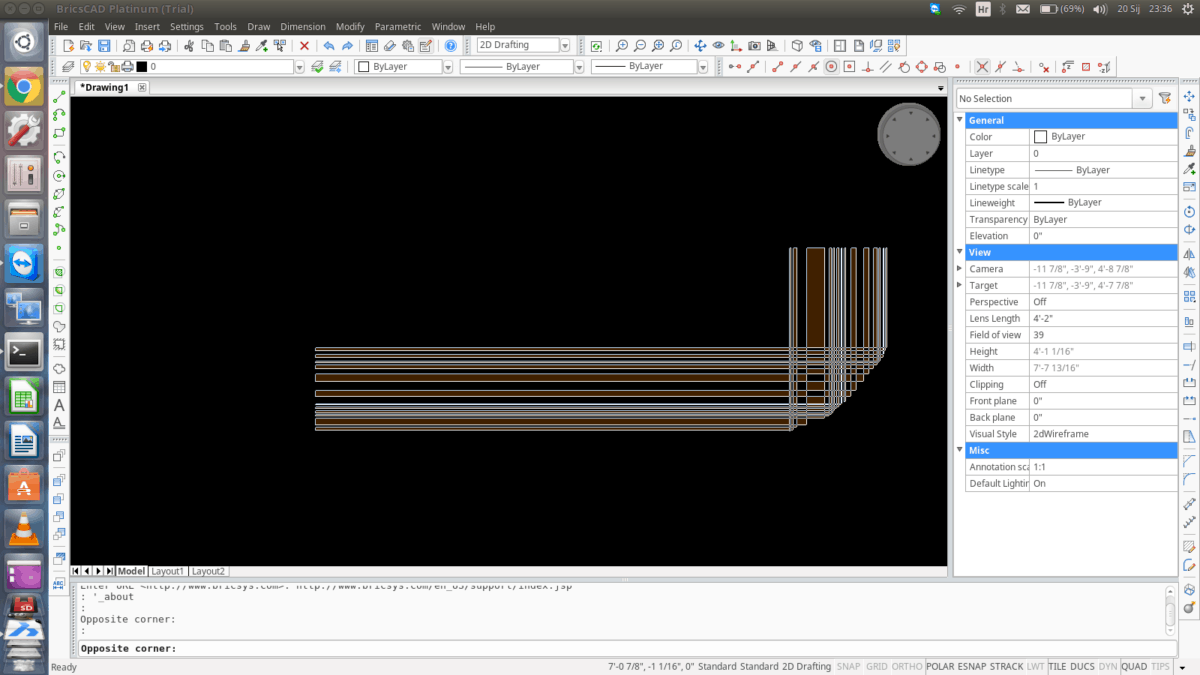Click the Clear entity snaps icon
The image size is (1200, 675).
1043,67
